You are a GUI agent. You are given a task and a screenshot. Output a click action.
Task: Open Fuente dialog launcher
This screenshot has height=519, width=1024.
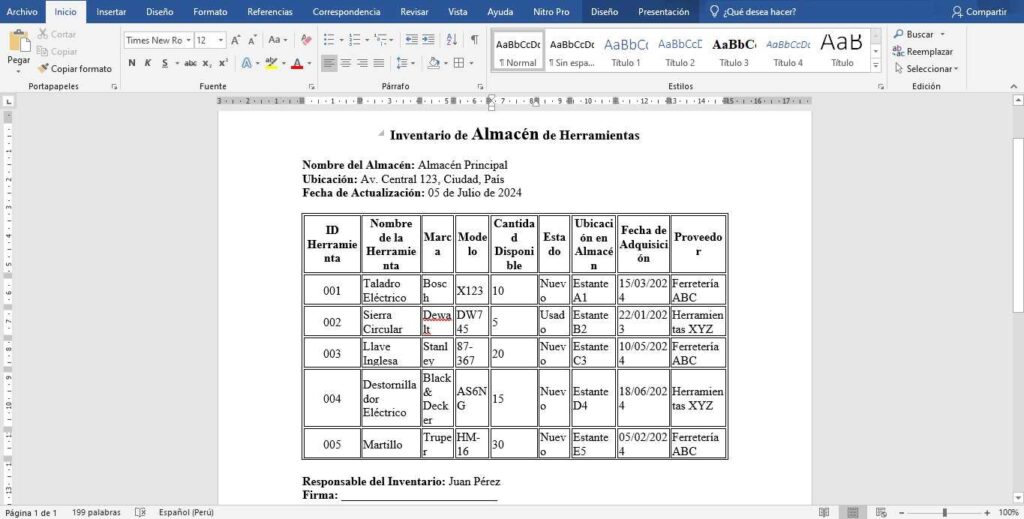[x=312, y=86]
